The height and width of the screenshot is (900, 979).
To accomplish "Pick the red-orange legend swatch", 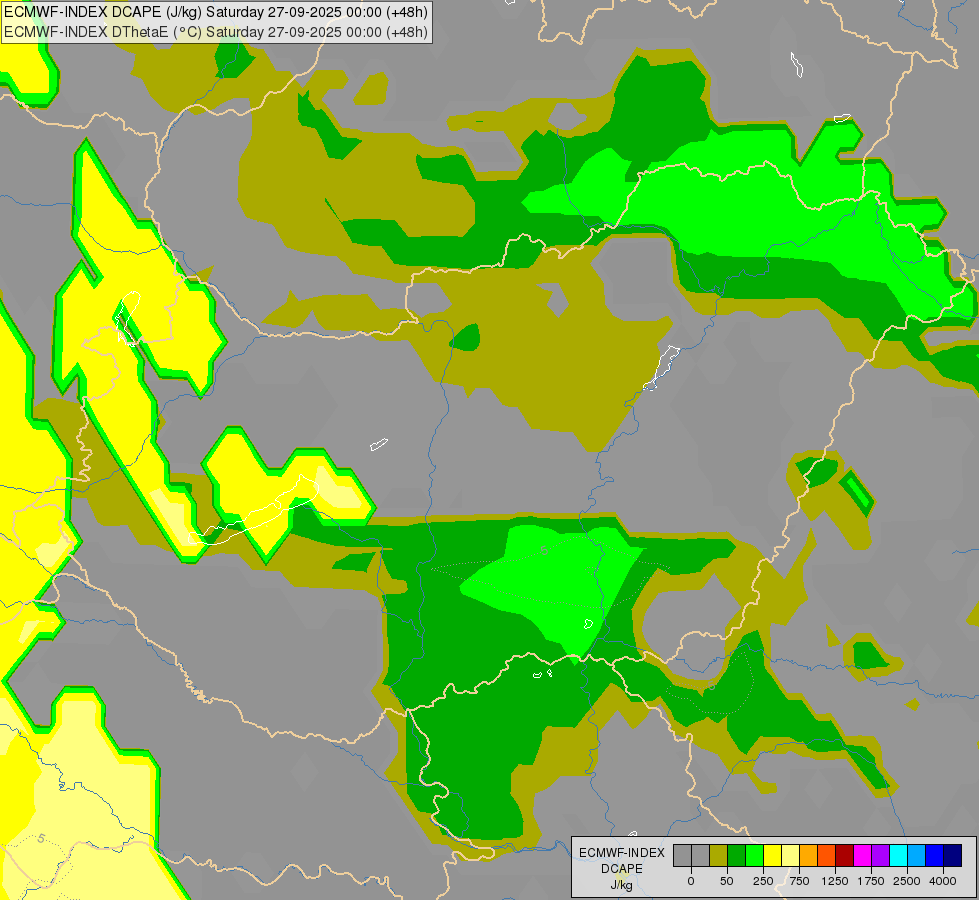I will coord(827,855).
